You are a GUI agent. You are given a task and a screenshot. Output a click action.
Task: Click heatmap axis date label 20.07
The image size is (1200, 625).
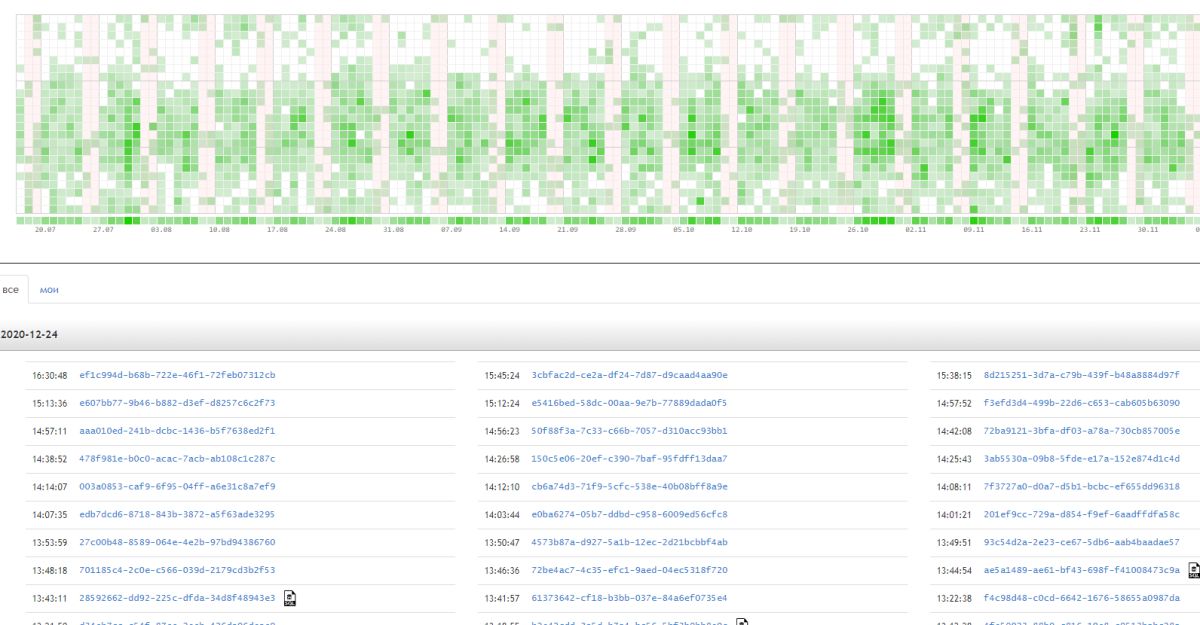(45, 230)
